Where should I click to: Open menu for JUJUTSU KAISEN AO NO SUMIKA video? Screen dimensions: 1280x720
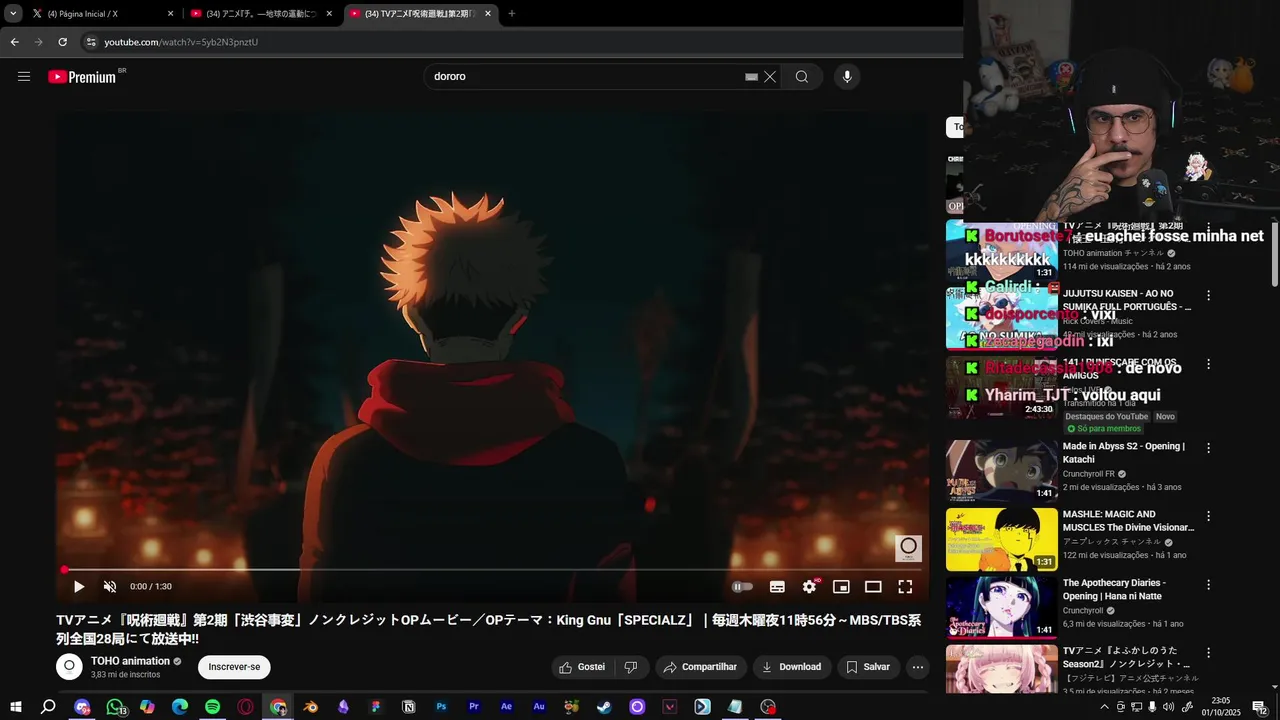click(x=1209, y=295)
